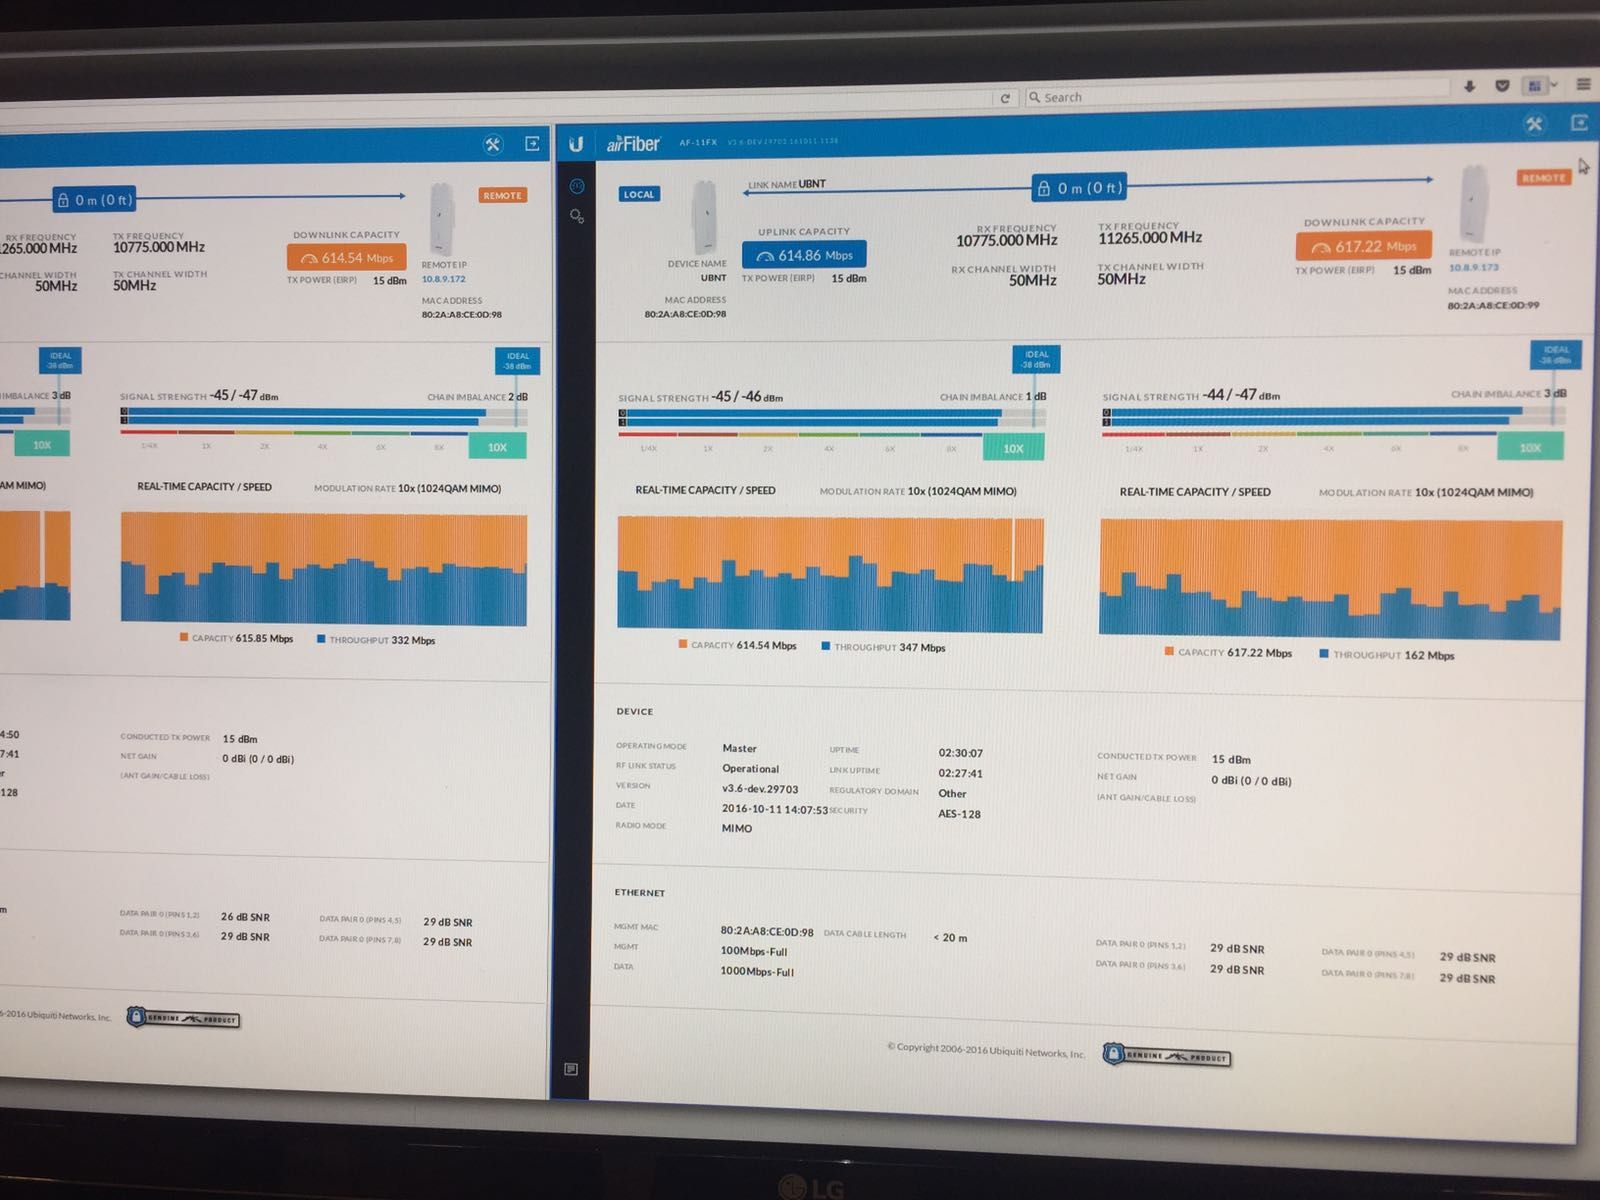
Task: Click IDEAL marker above -44/-47 signal
Action: point(1556,354)
